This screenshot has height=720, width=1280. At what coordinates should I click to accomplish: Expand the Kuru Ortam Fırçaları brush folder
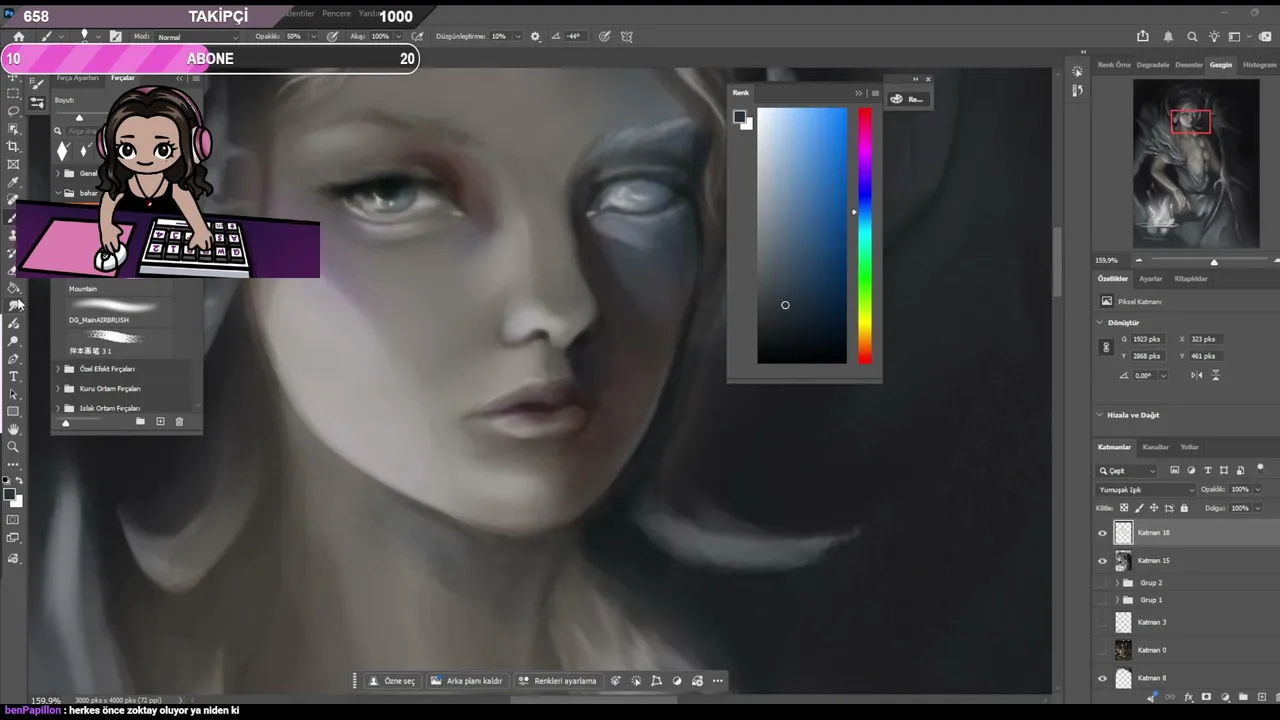[58, 388]
